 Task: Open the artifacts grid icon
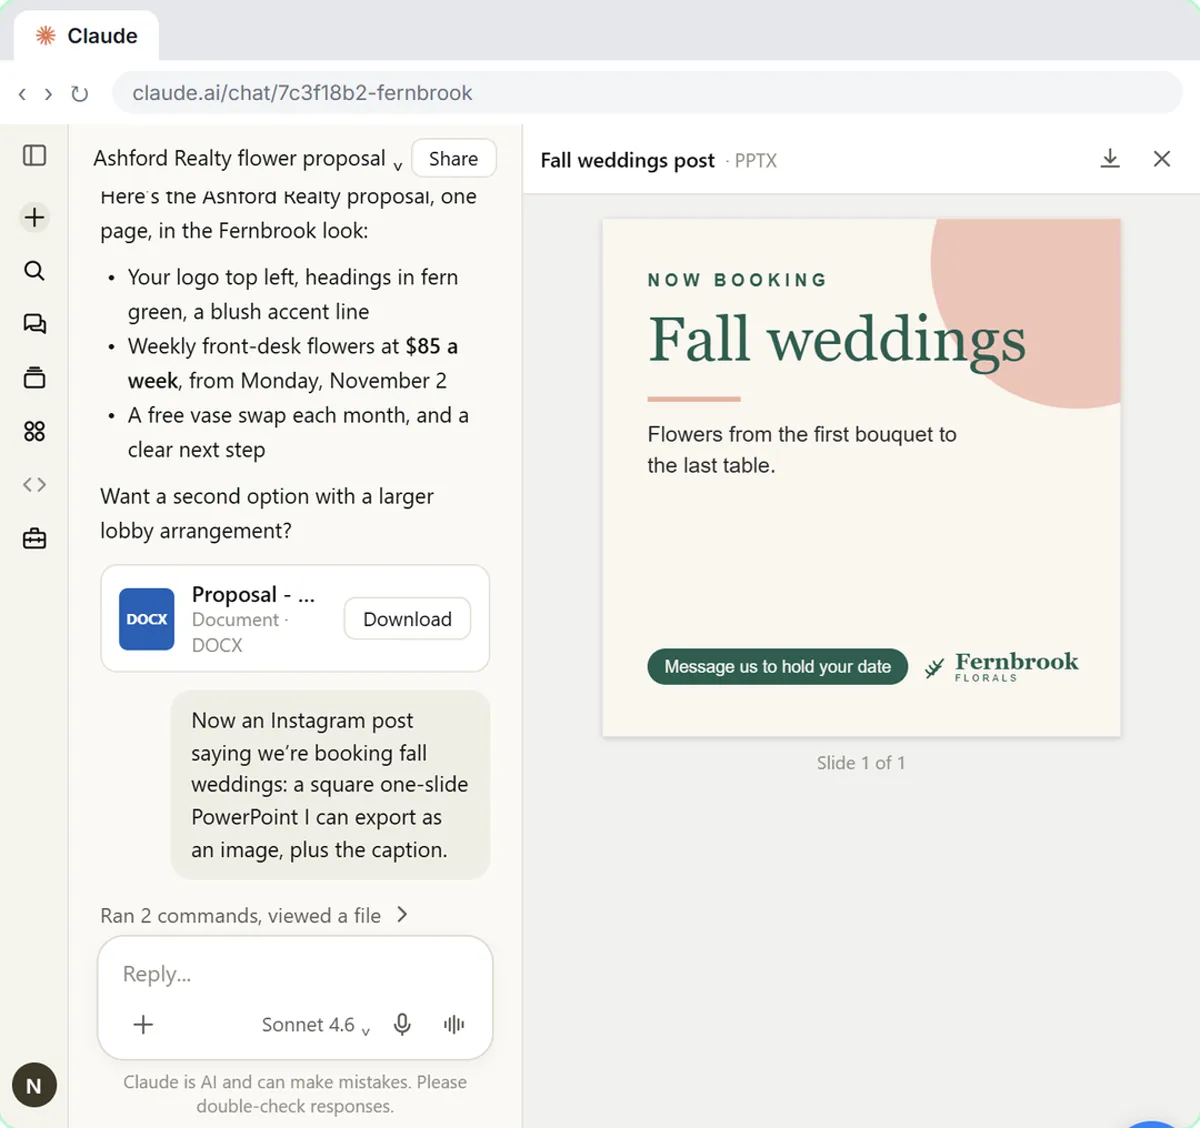34,431
